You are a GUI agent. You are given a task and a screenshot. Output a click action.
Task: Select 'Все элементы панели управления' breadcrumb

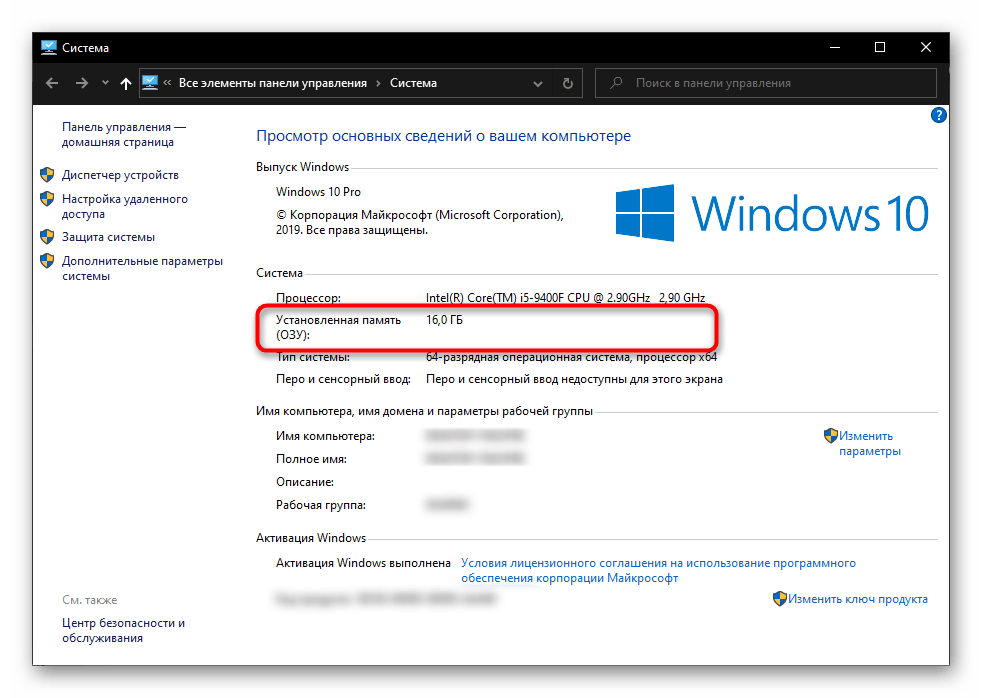tap(272, 83)
